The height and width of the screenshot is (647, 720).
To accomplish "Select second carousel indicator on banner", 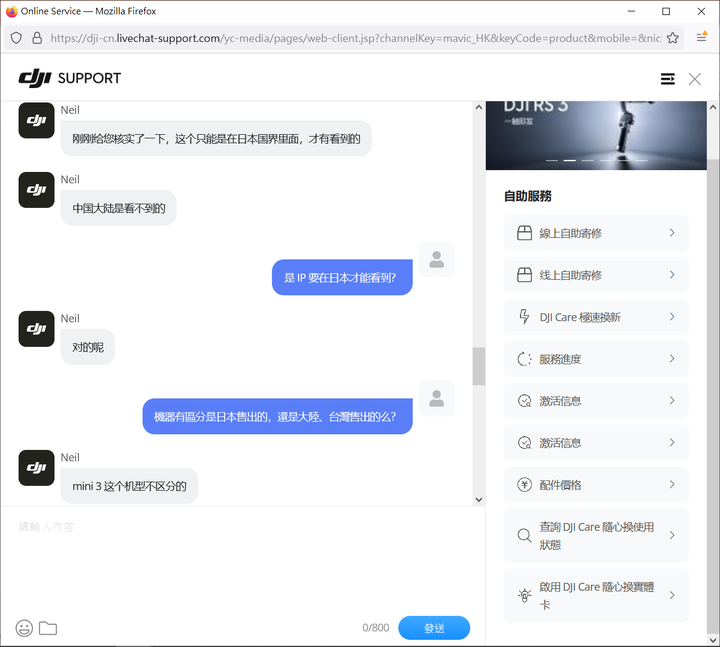I will pos(570,160).
